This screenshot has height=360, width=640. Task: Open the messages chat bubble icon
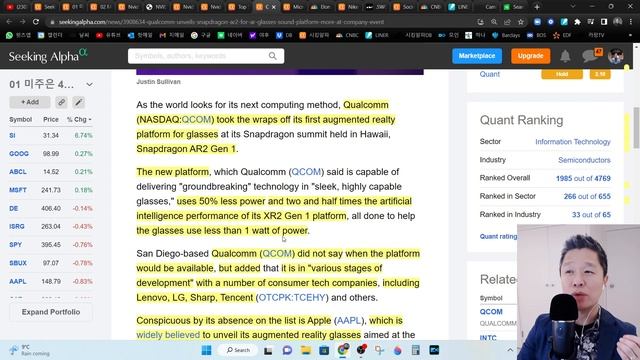click(x=591, y=55)
